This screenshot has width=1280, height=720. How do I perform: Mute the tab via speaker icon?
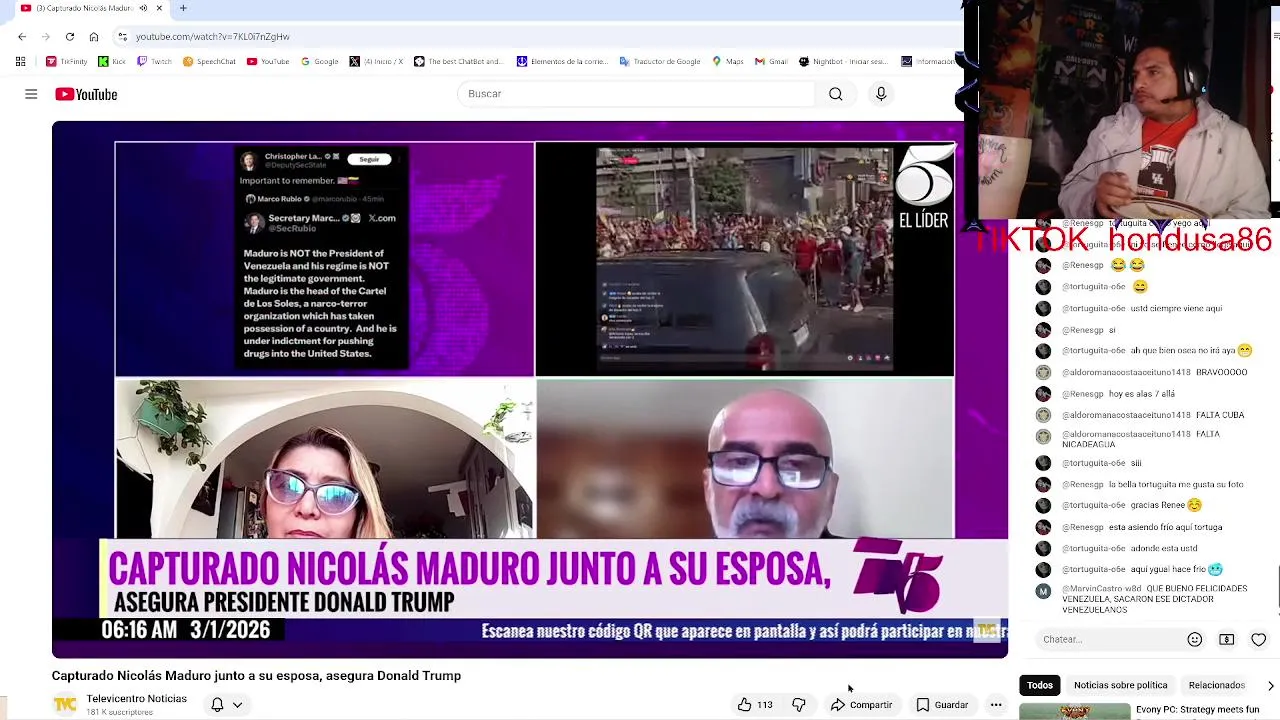pos(143,8)
